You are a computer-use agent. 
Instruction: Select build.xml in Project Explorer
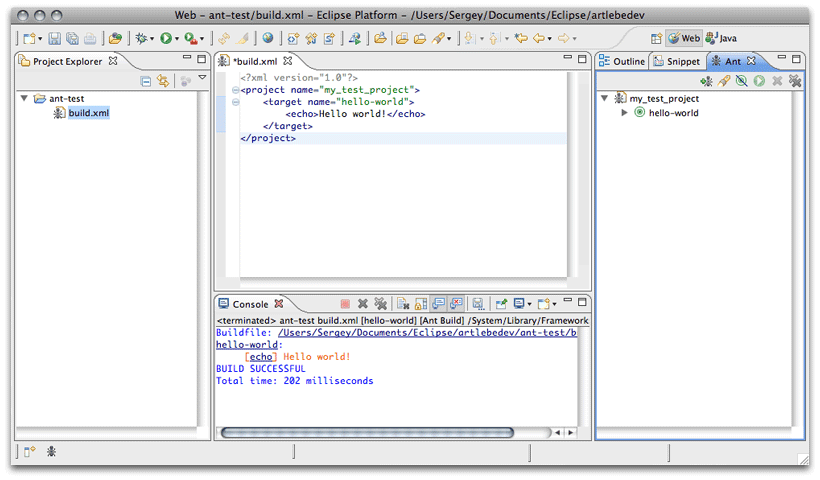coord(88,113)
